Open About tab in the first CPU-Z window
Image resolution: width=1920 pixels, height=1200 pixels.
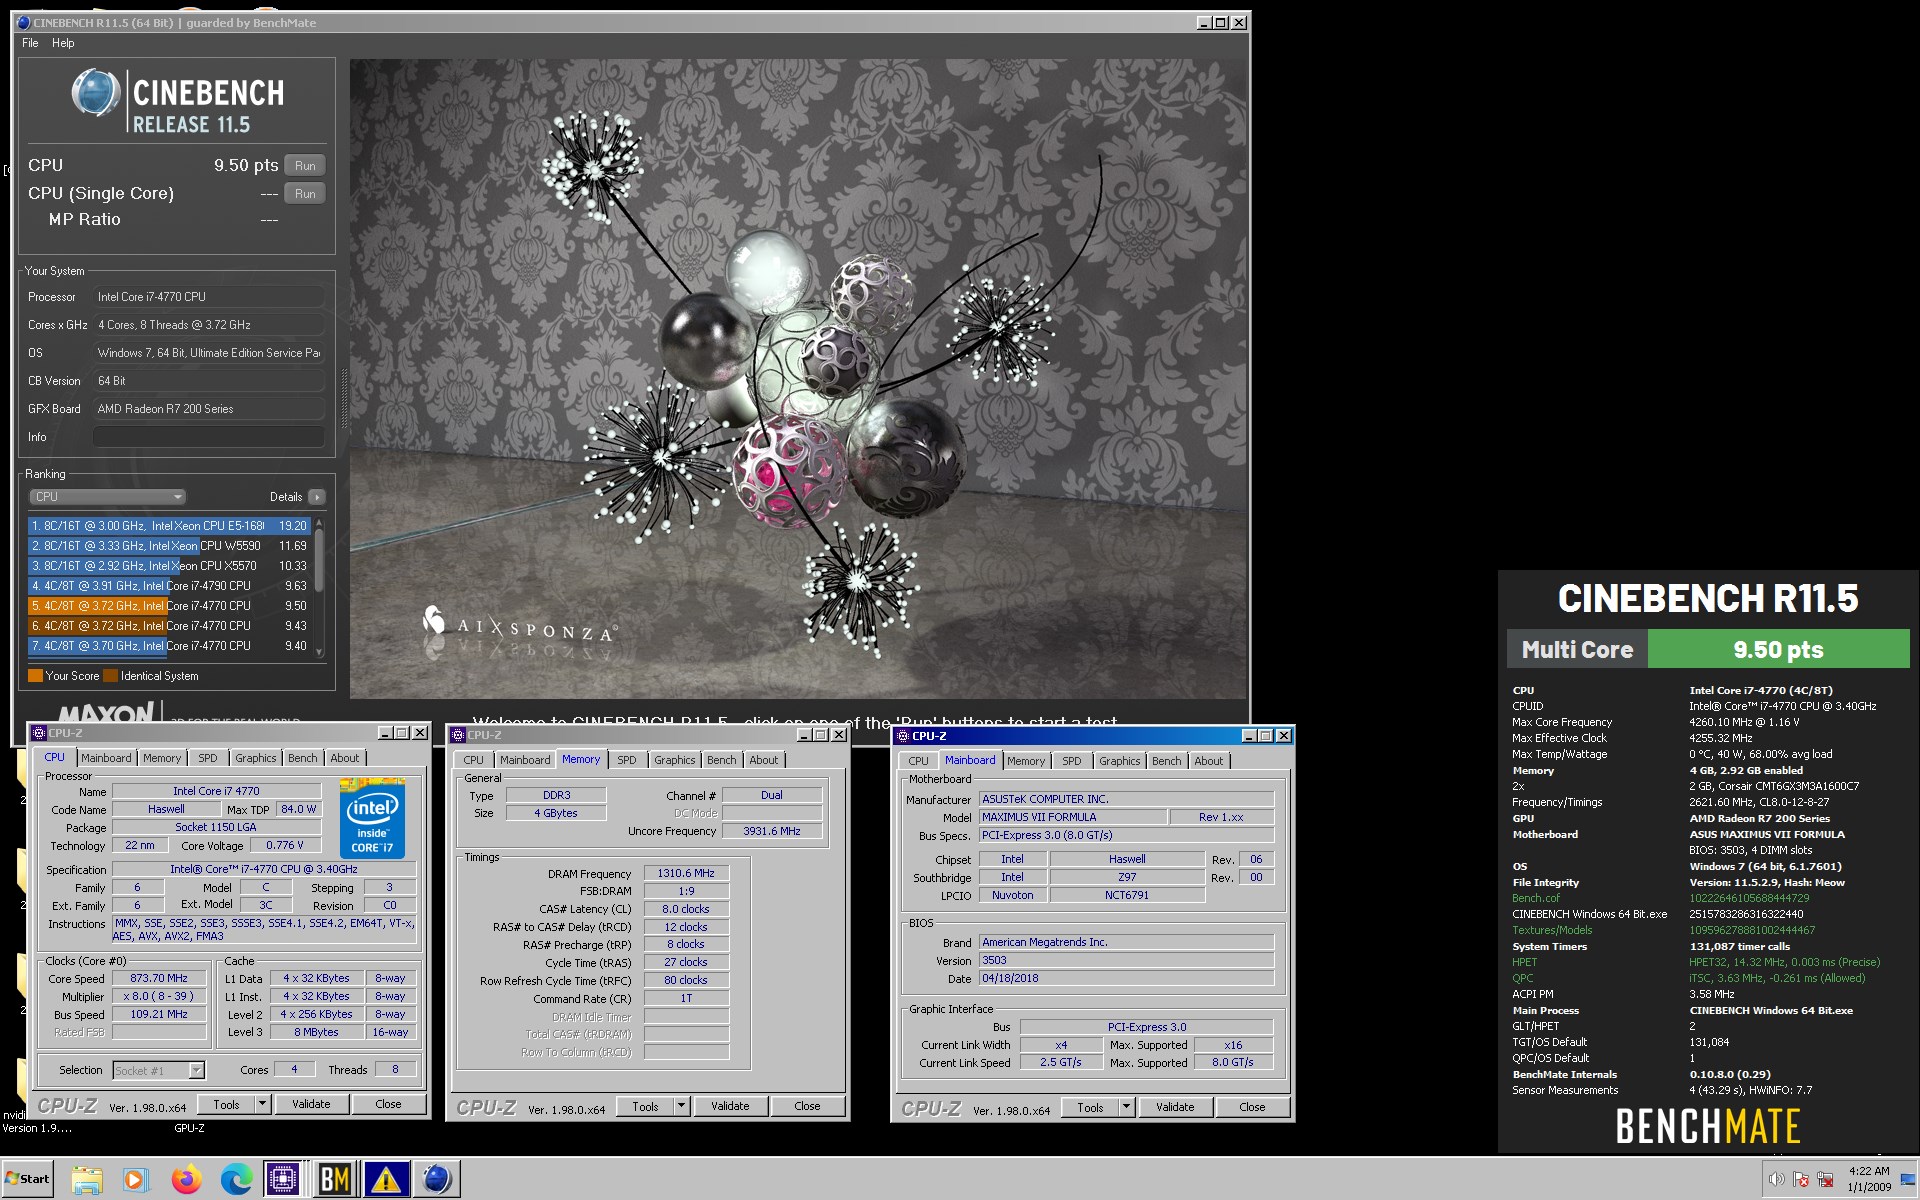pyautogui.click(x=344, y=758)
